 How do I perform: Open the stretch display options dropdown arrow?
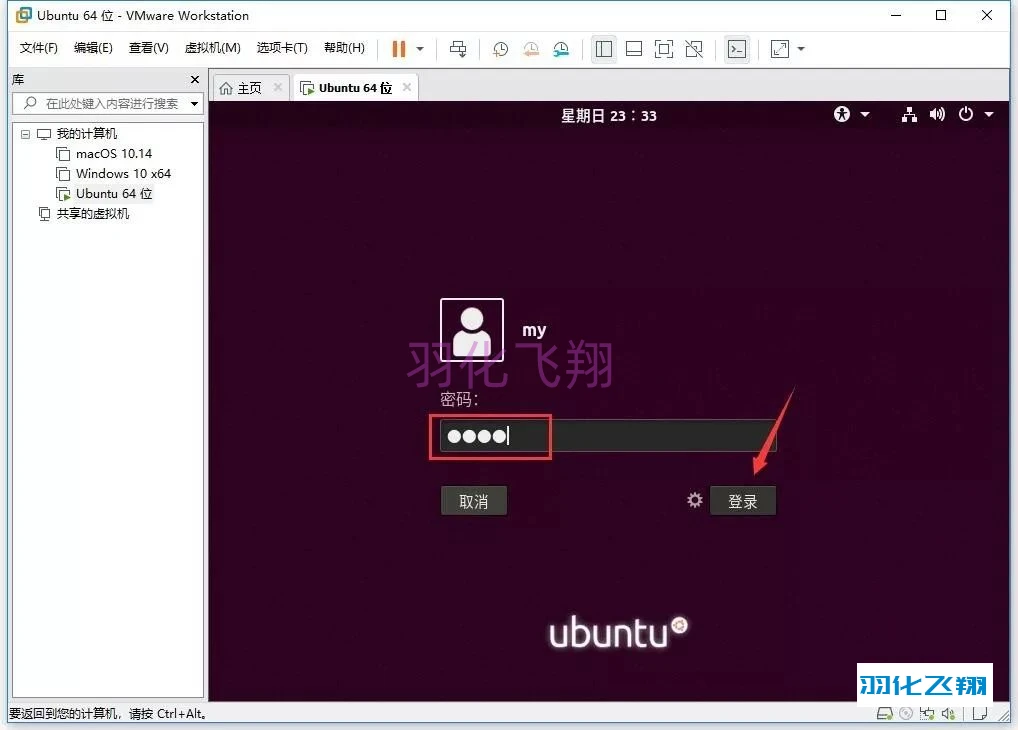click(x=801, y=49)
